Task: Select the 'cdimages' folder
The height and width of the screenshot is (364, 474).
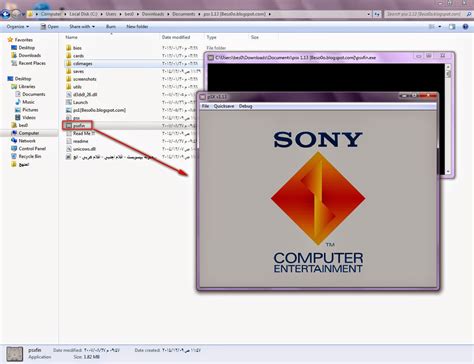Action: (x=79, y=63)
